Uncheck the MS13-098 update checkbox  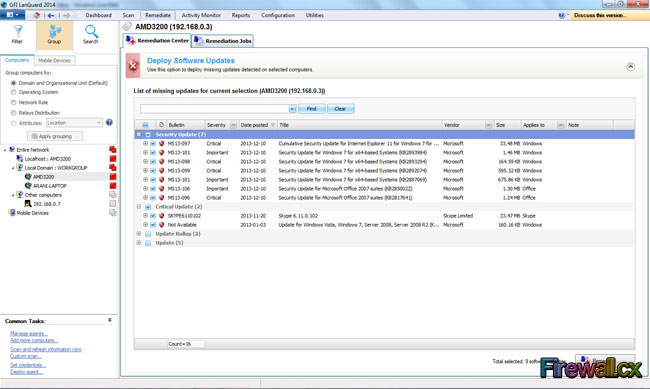153,162
